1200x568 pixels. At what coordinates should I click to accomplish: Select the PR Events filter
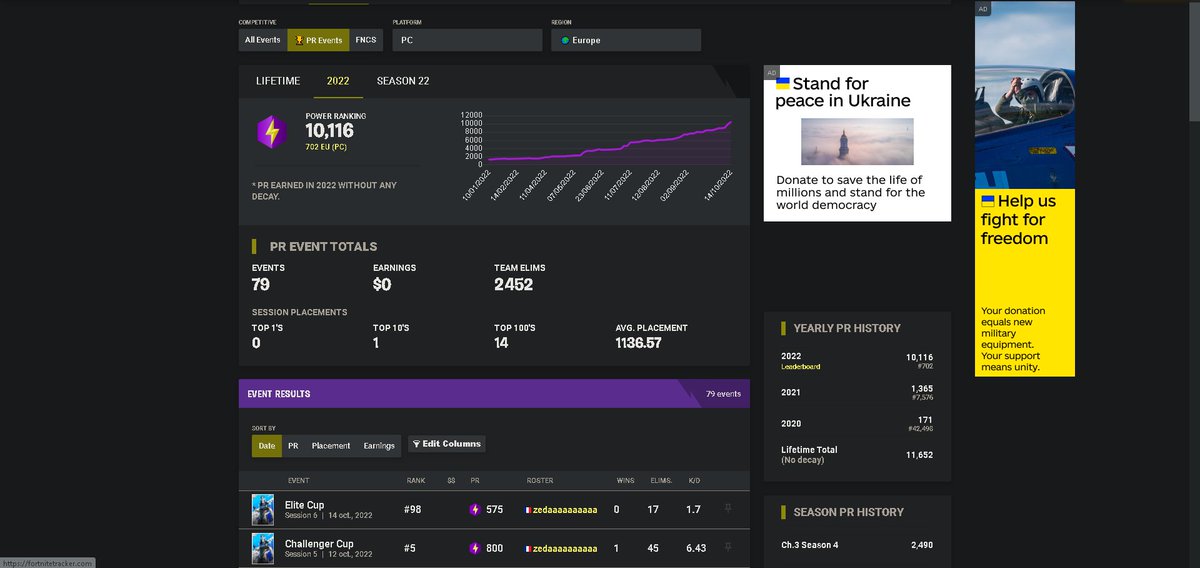(318, 40)
